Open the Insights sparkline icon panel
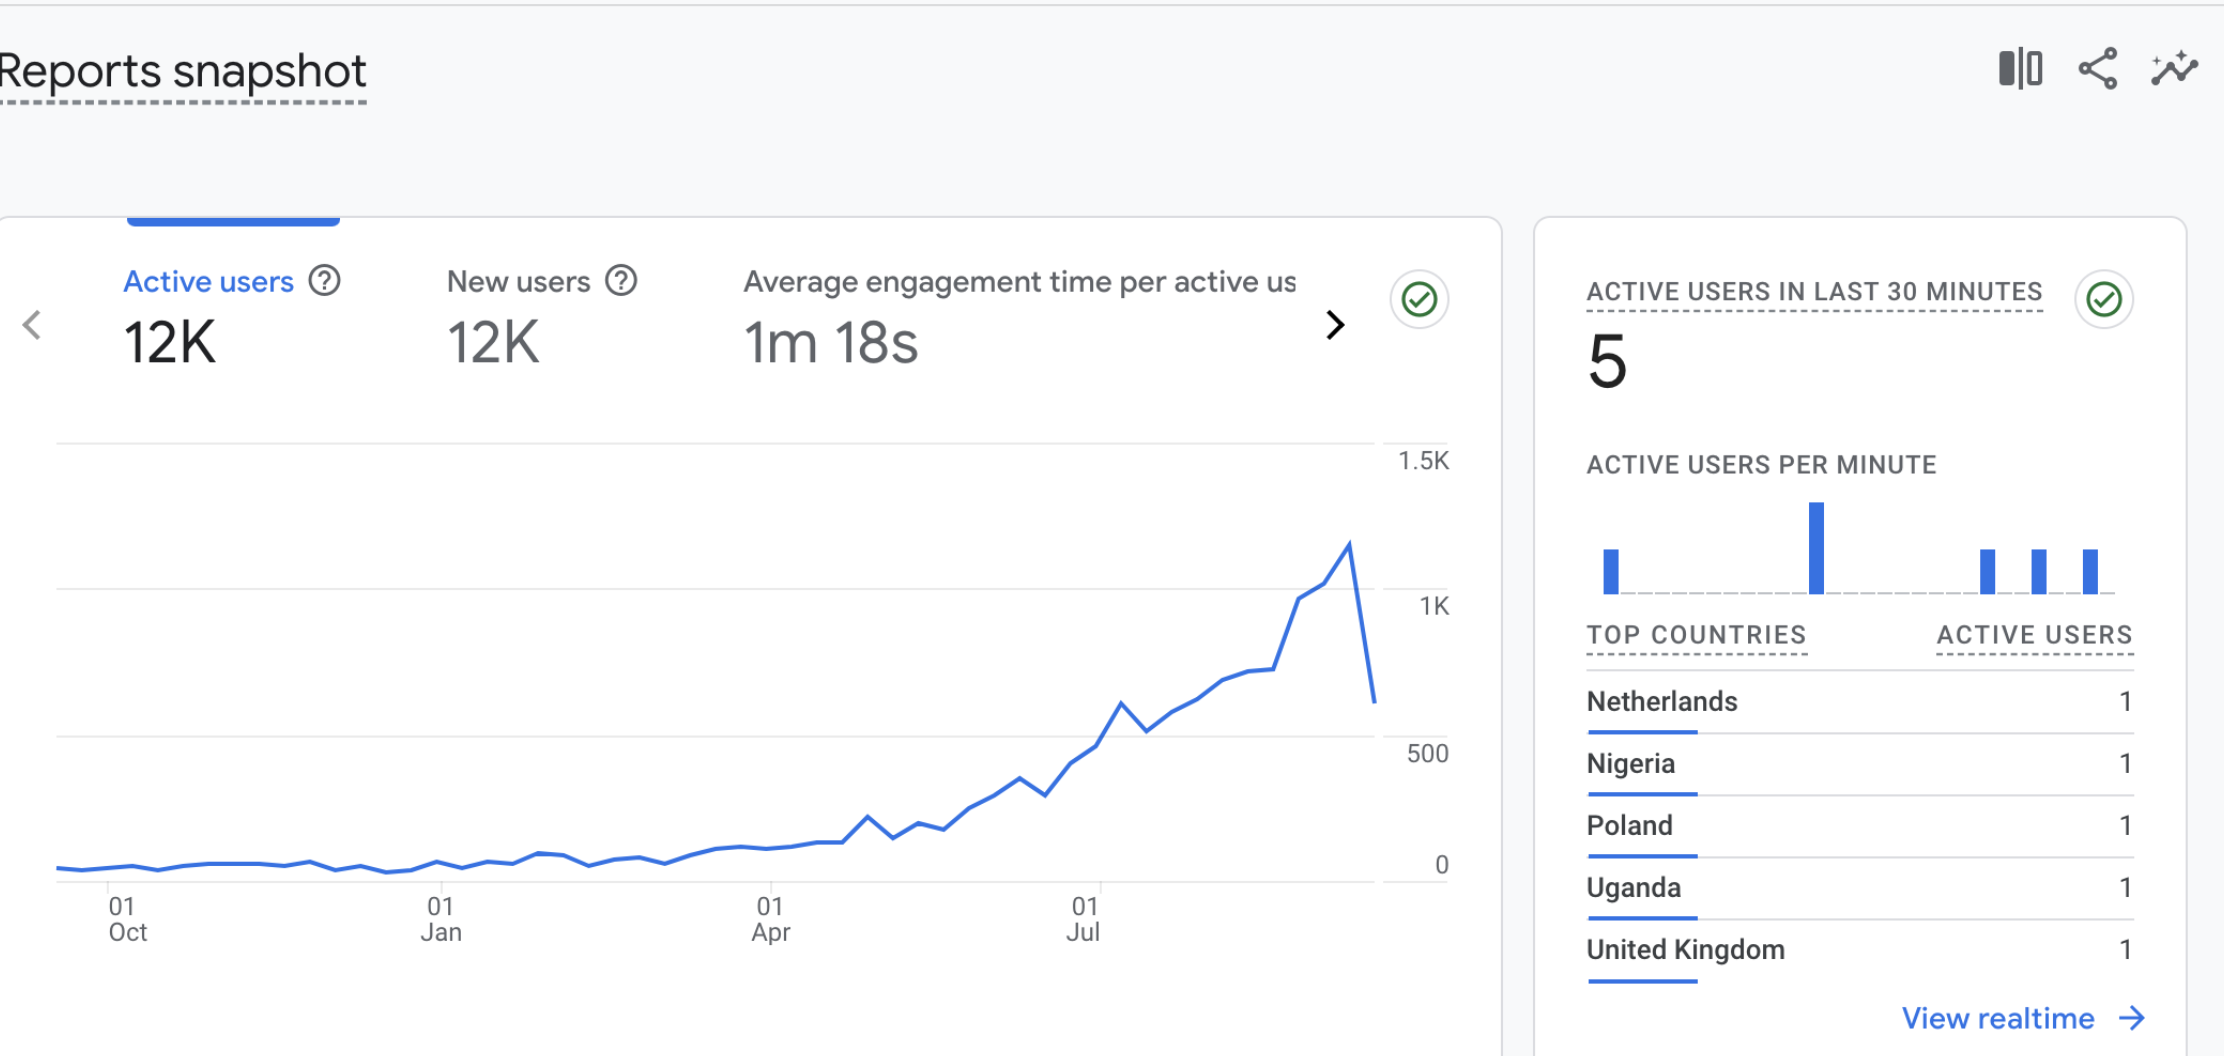 tap(2173, 68)
